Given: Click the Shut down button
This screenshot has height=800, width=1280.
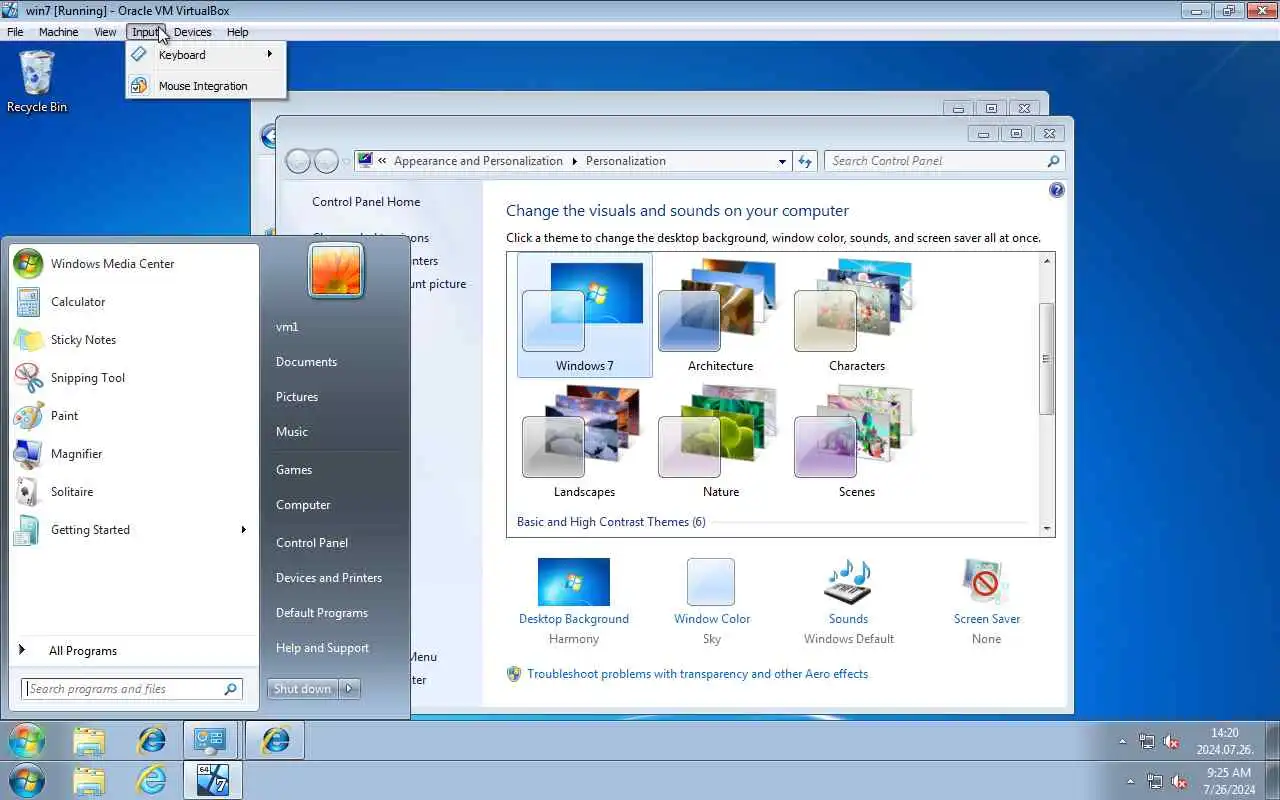Looking at the screenshot, I should pyautogui.click(x=303, y=689).
